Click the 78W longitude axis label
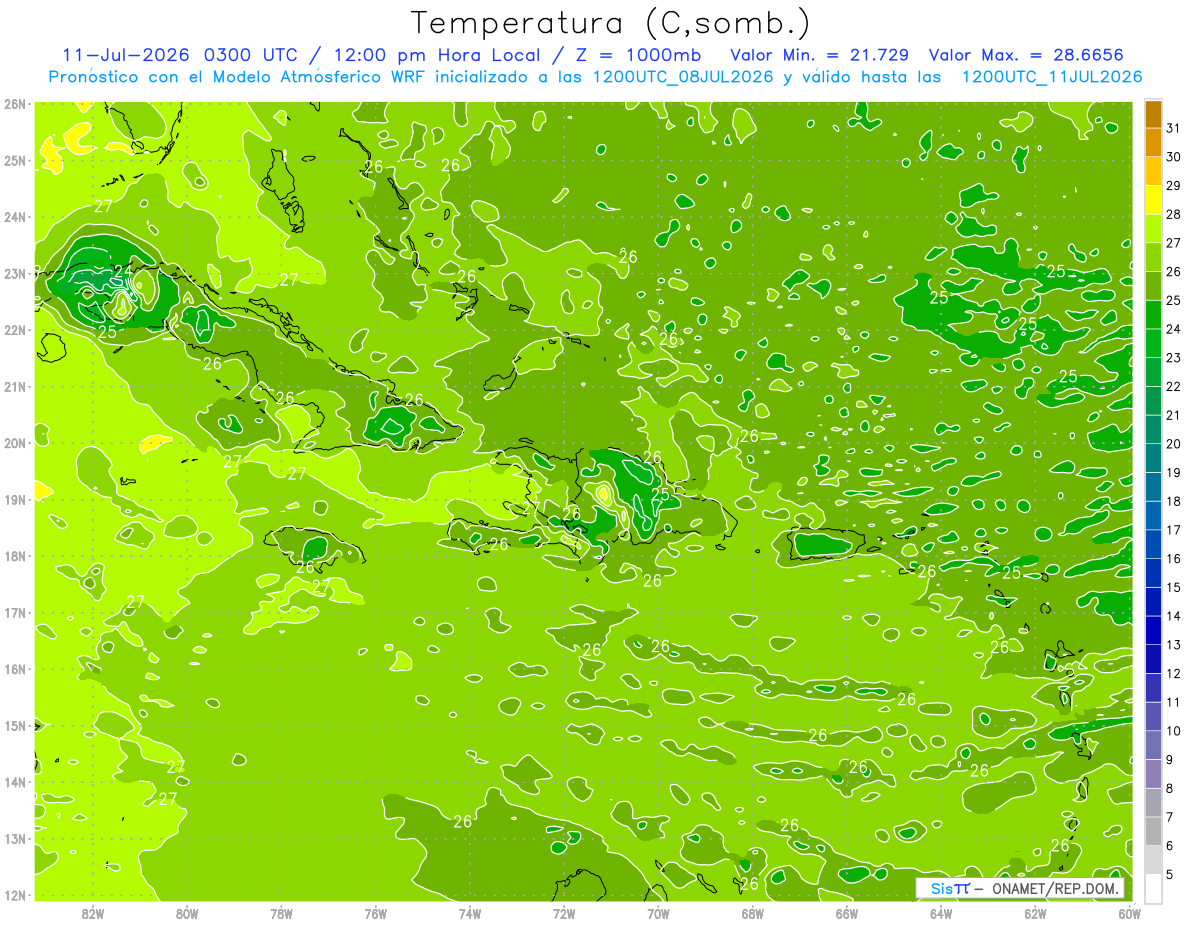This screenshot has height=927, width=1200. (282, 913)
